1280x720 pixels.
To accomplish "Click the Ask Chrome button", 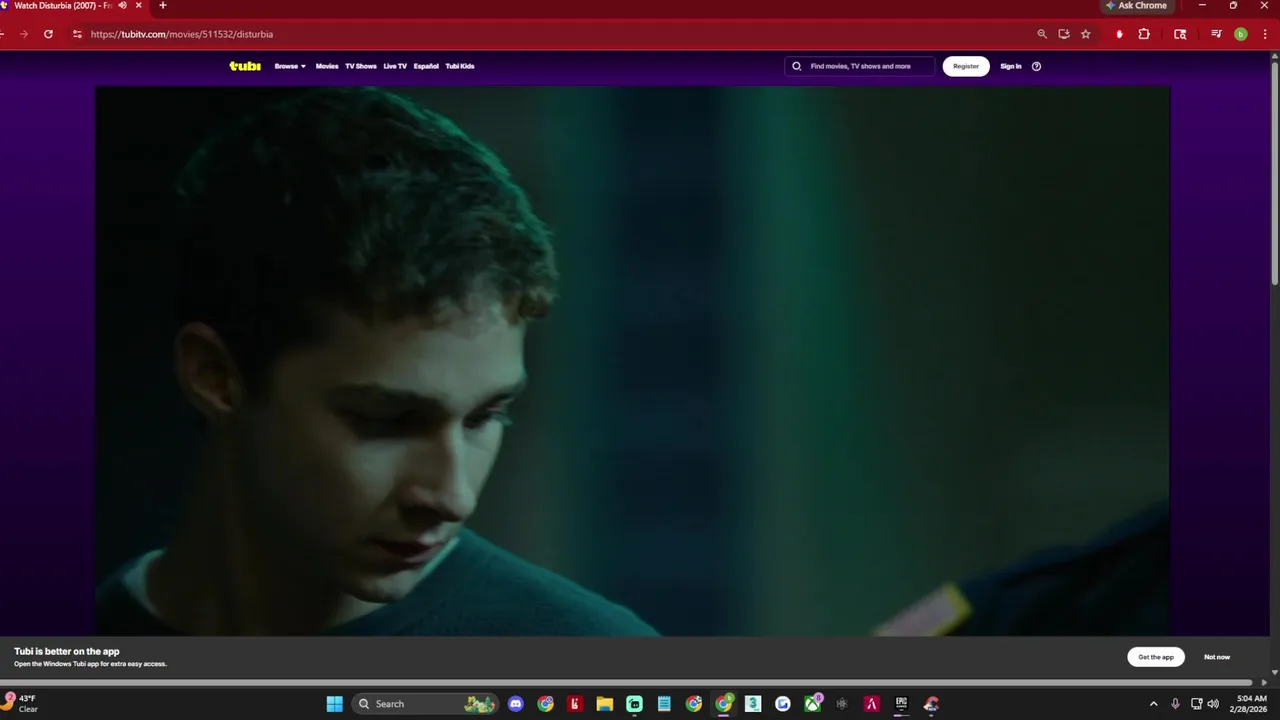I will pos(1136,6).
